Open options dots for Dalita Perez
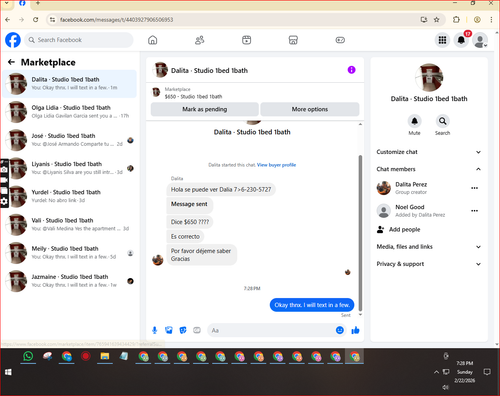 point(474,188)
